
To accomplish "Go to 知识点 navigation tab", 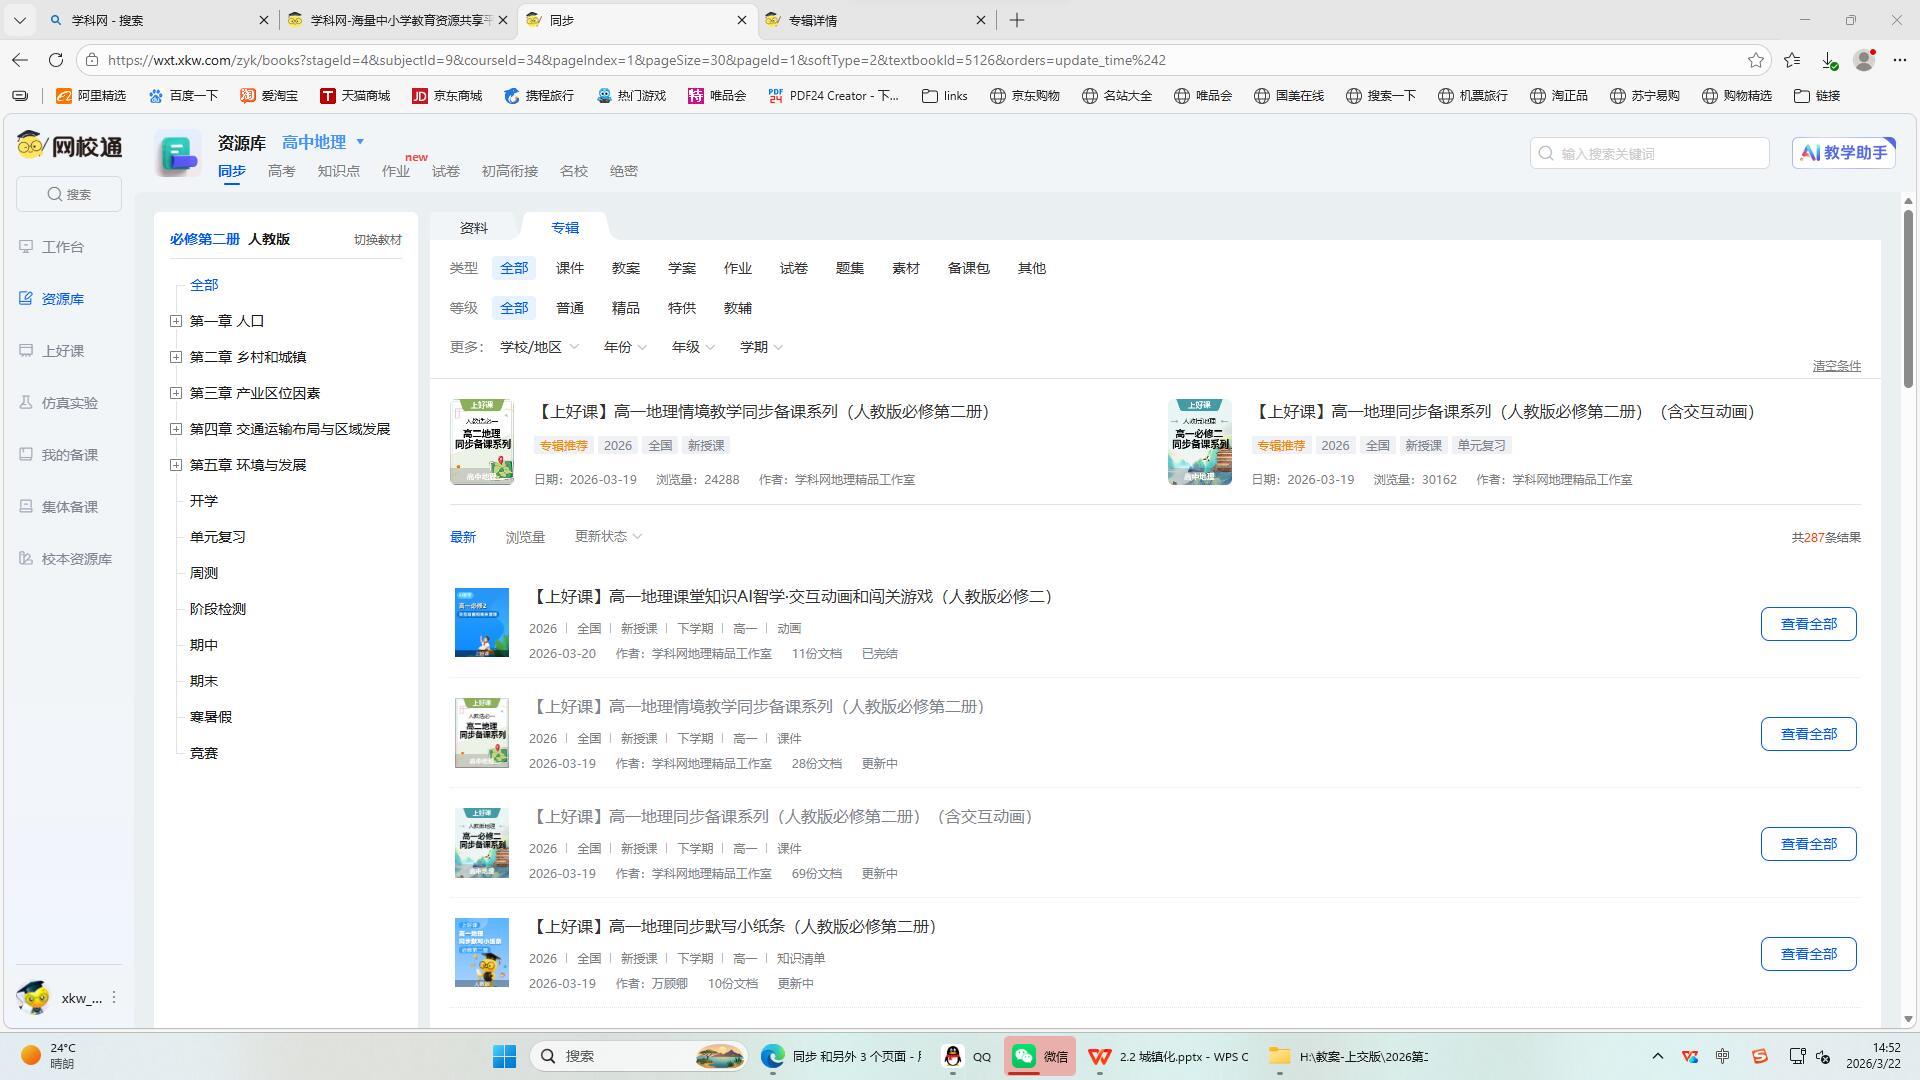I will coord(338,171).
